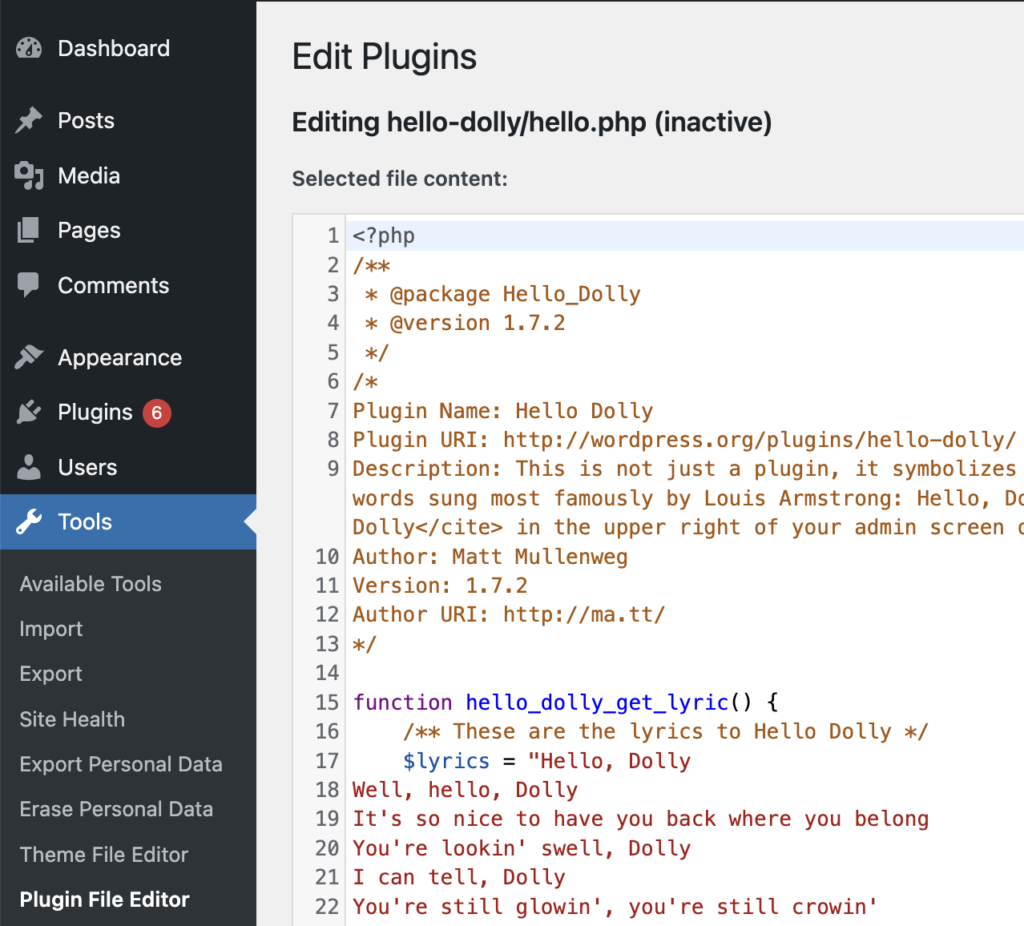Click the 'Editing hello-dolly/hello.php (inactive)' heading
Screen dimensions: 1024x926
coord(532,123)
